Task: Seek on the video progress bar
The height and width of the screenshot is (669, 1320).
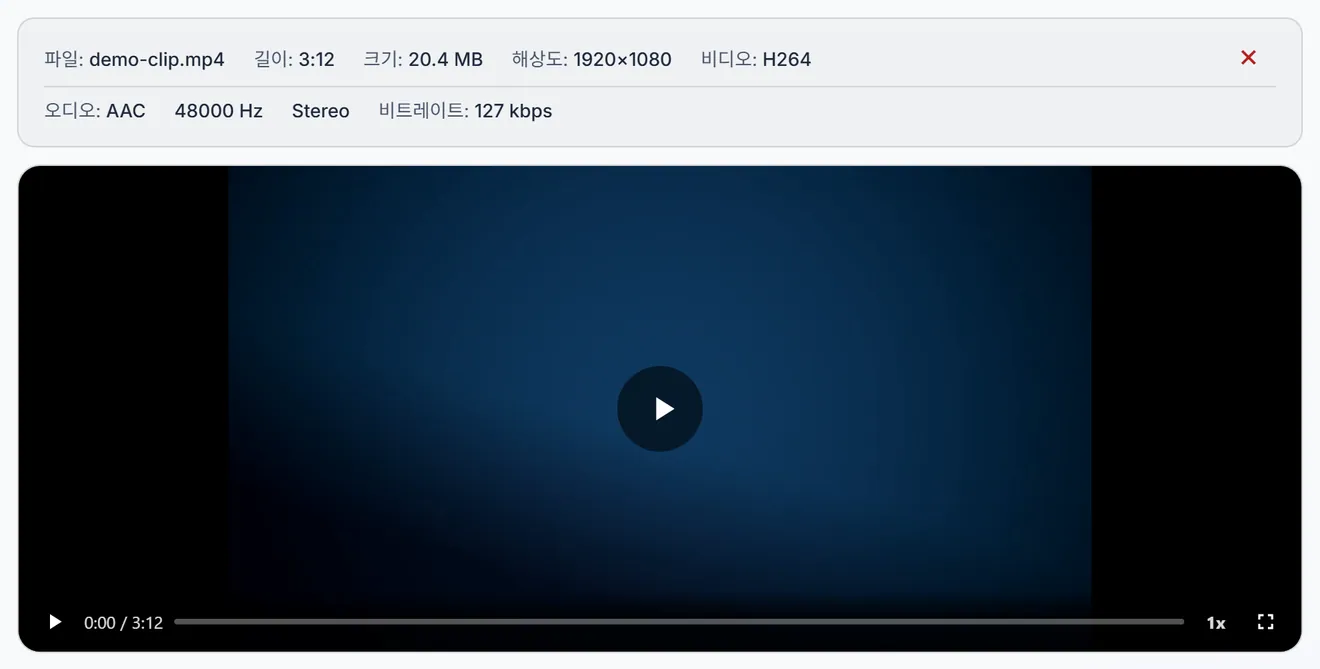Action: (x=679, y=622)
